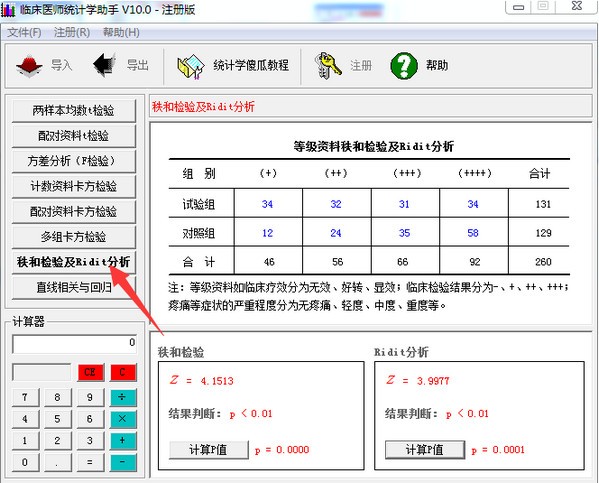Open the 帮助(H) menu
The width and height of the screenshot is (599, 483).
121,33
